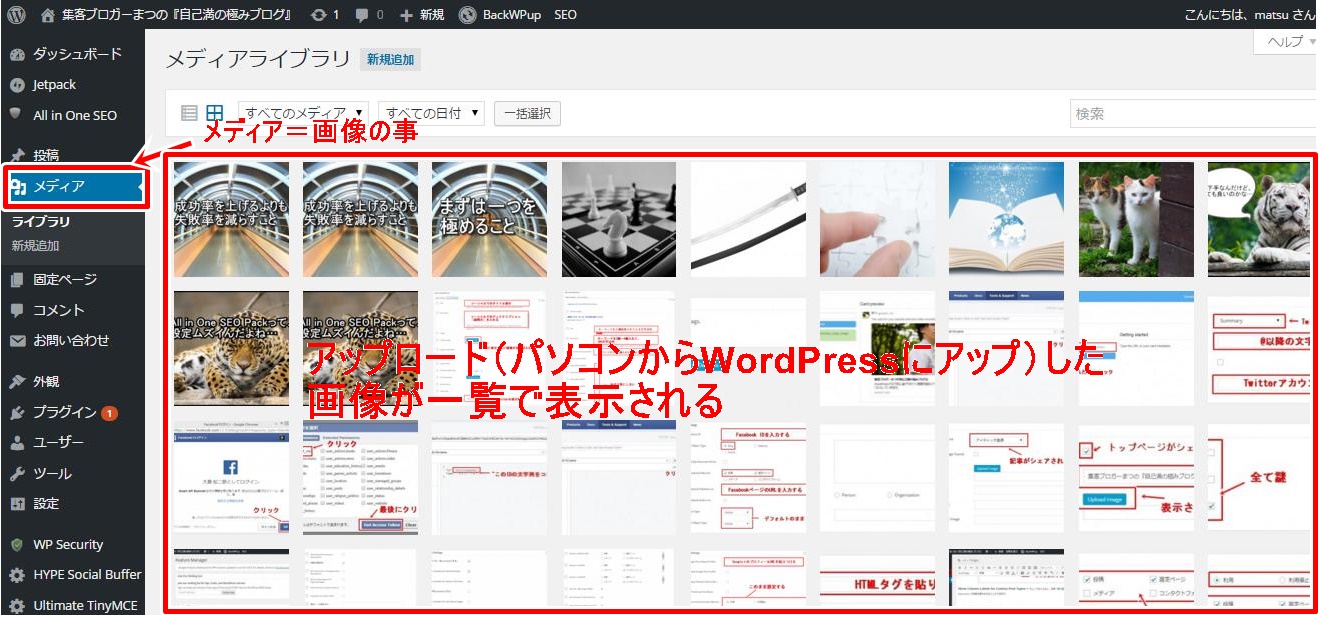Viewport: 1321px width, 617px height.
Task: Switch to list view icon
Action: point(189,113)
